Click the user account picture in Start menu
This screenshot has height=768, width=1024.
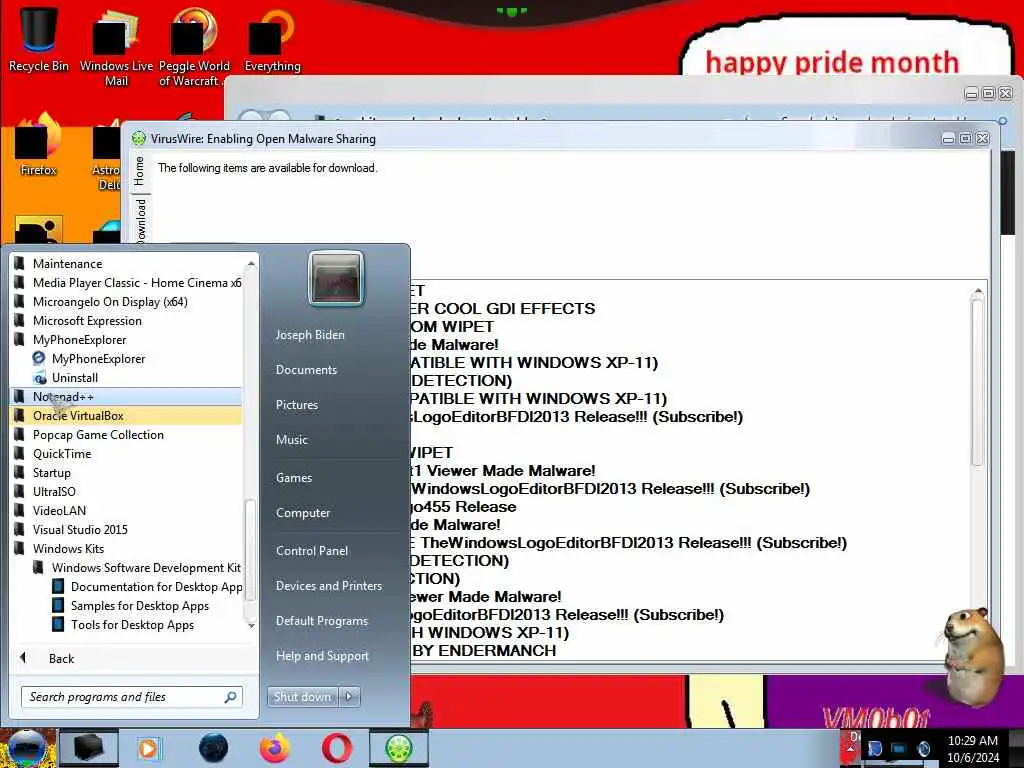[336, 278]
